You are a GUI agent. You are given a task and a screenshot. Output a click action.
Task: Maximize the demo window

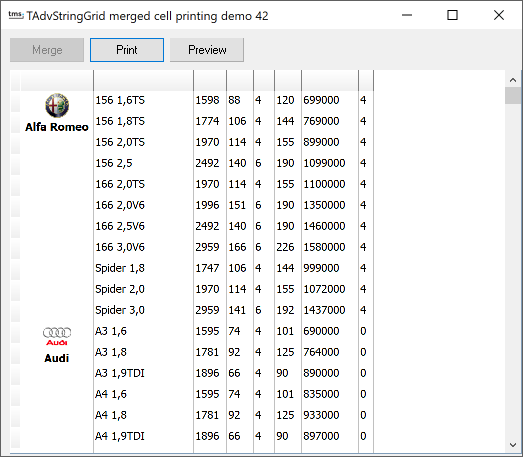pos(452,15)
